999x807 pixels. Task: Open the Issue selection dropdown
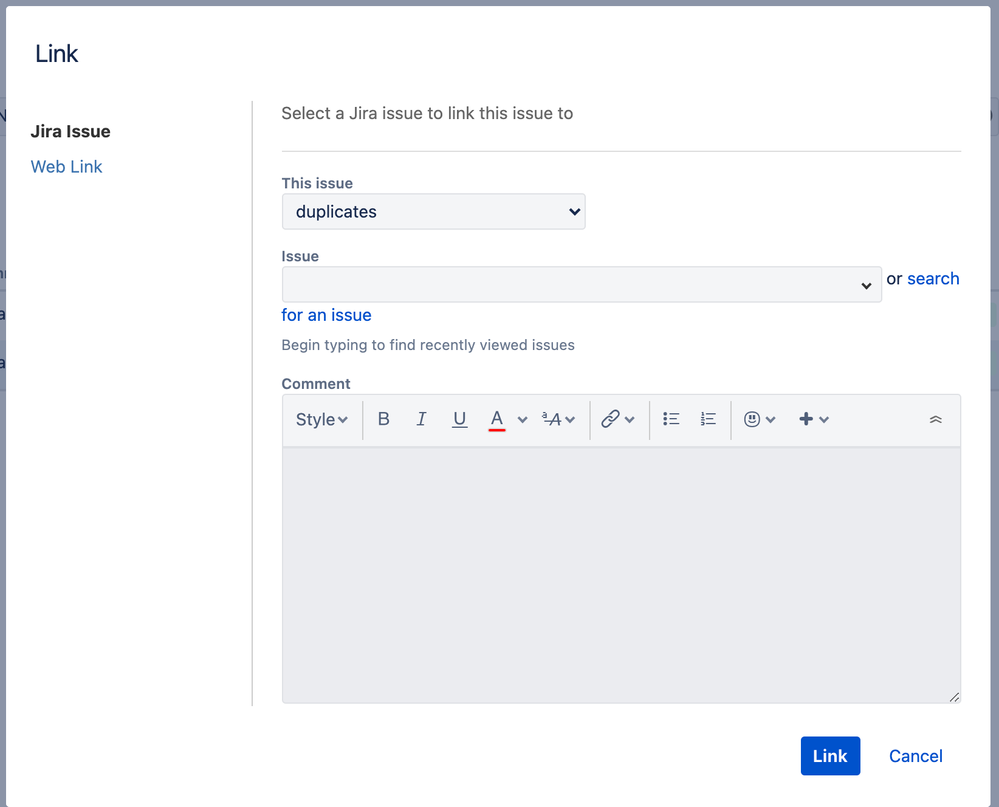point(581,285)
